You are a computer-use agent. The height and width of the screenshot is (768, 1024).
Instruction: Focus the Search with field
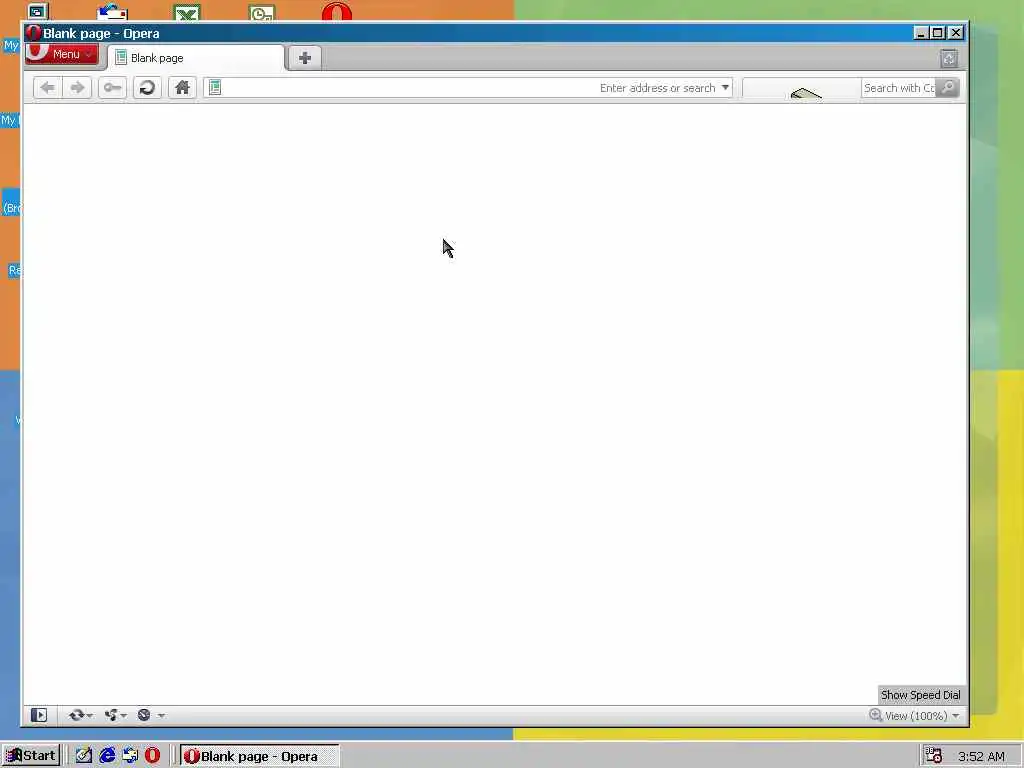click(899, 88)
